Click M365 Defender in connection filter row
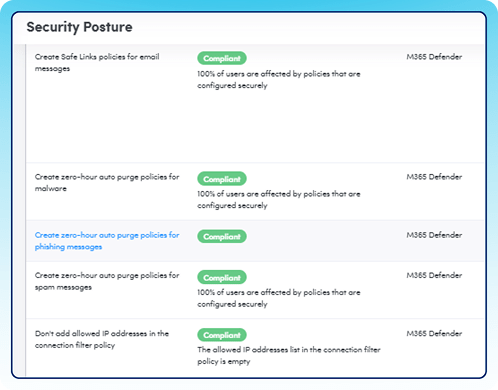Viewport: 498px width, 390px height. click(x=434, y=333)
